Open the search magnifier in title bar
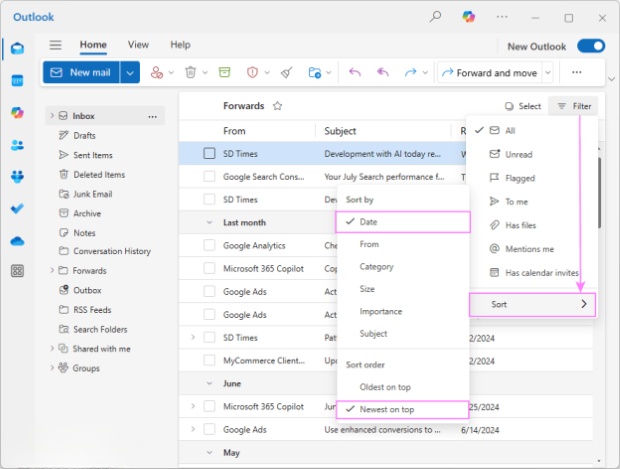620x469 pixels. (x=435, y=17)
